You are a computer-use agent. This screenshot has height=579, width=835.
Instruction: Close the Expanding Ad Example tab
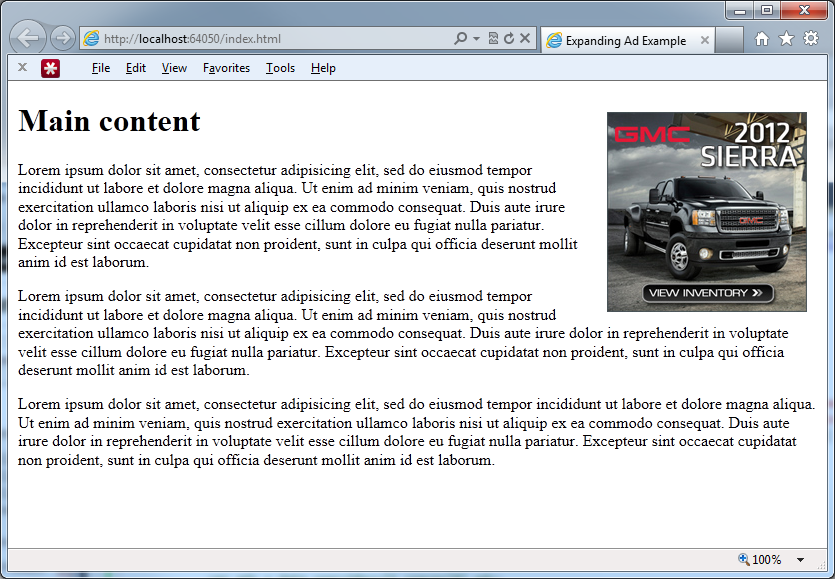click(705, 40)
